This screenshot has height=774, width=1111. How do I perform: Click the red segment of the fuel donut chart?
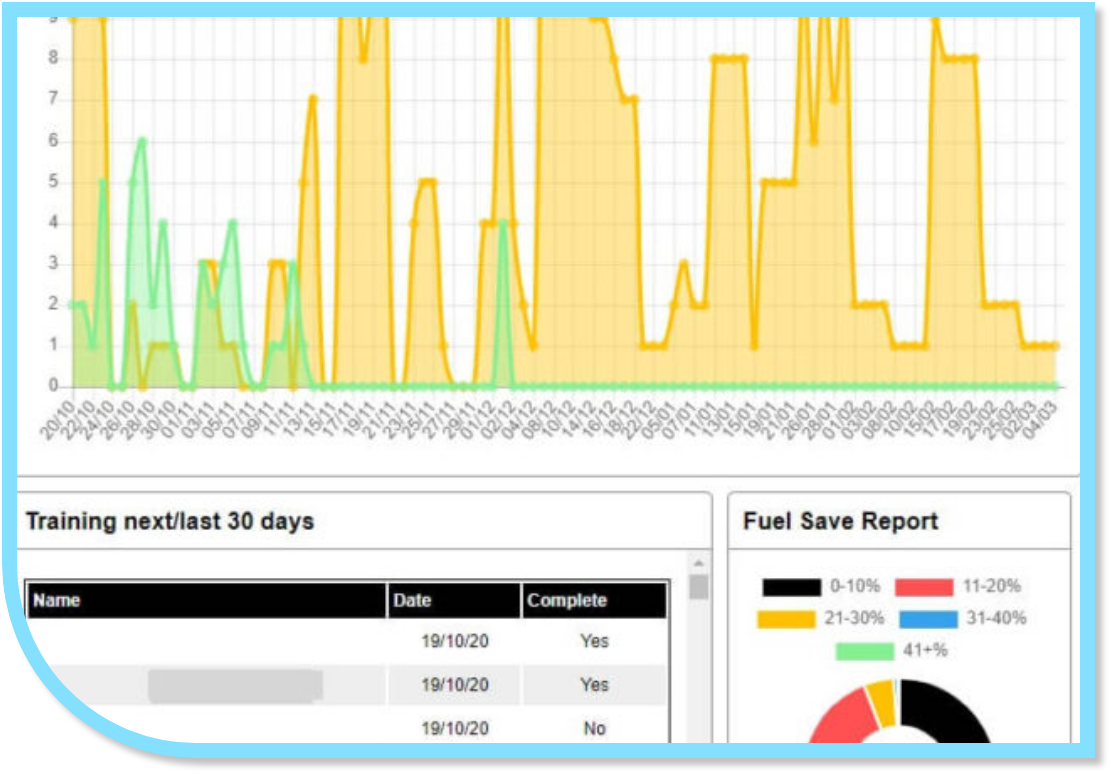847,717
